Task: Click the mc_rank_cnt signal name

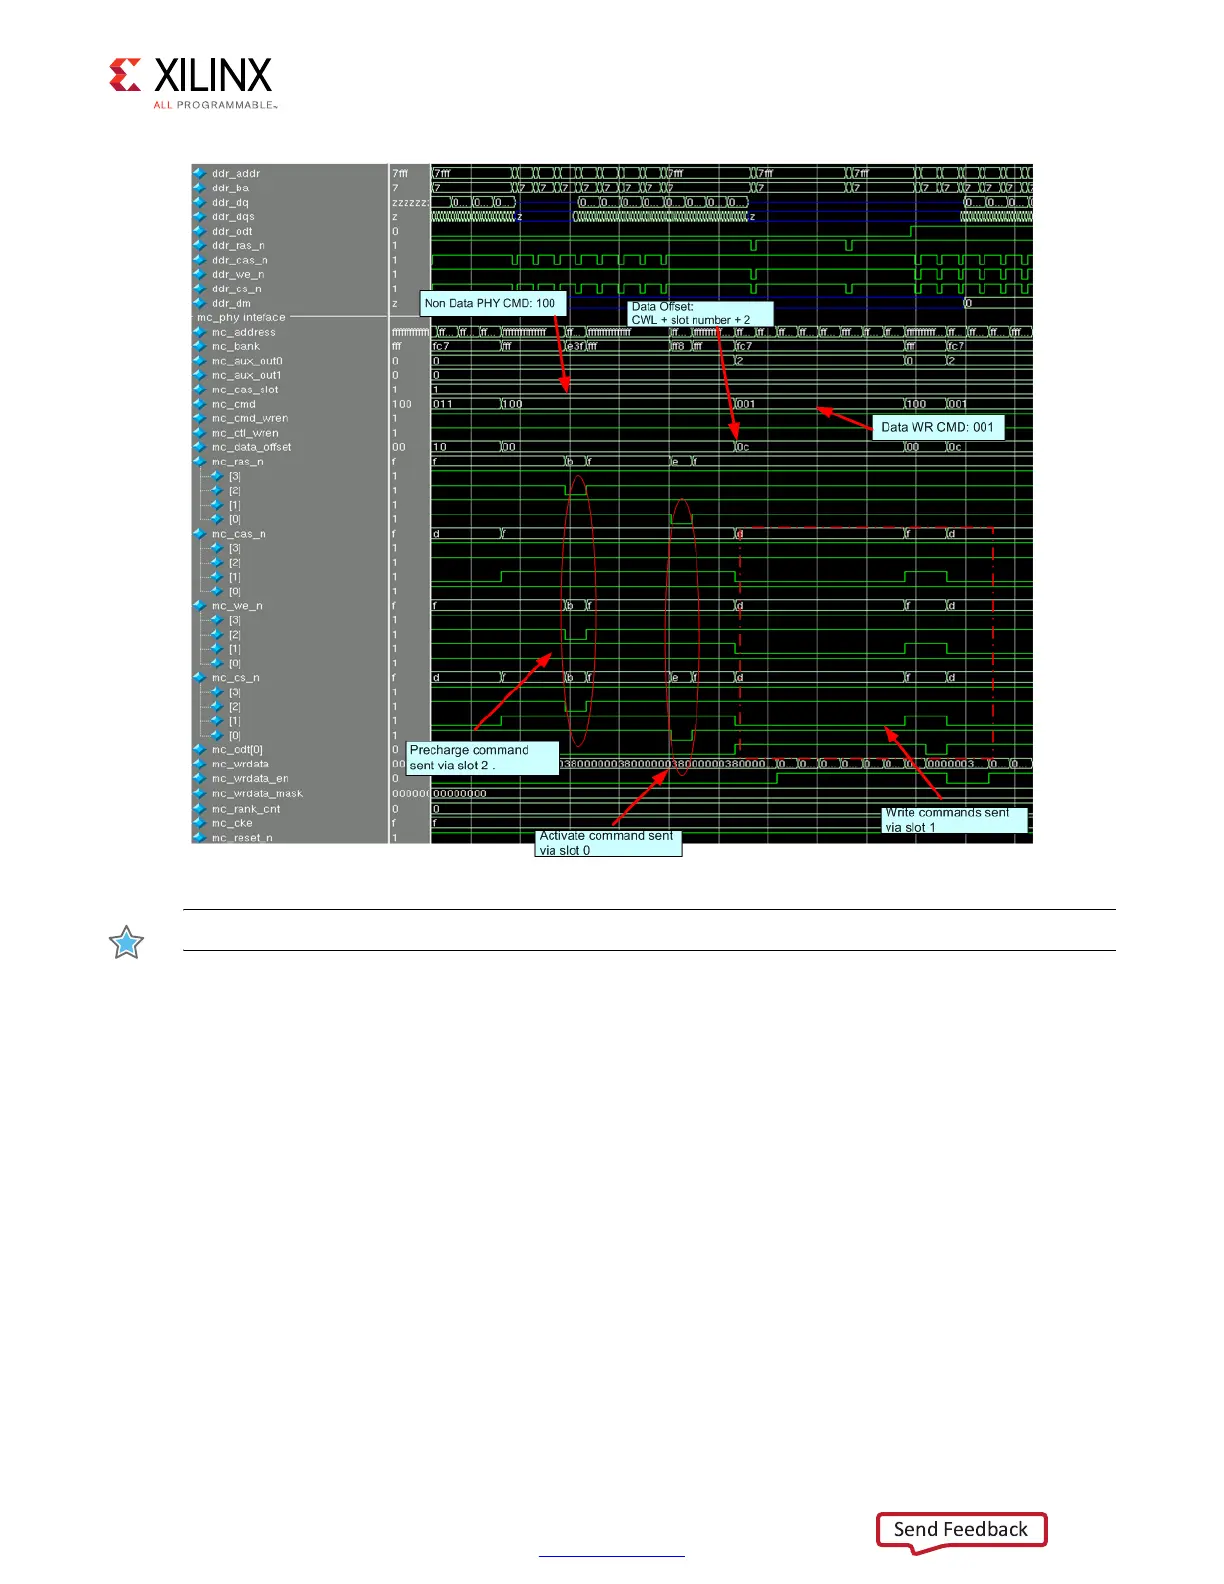Action: point(246,809)
